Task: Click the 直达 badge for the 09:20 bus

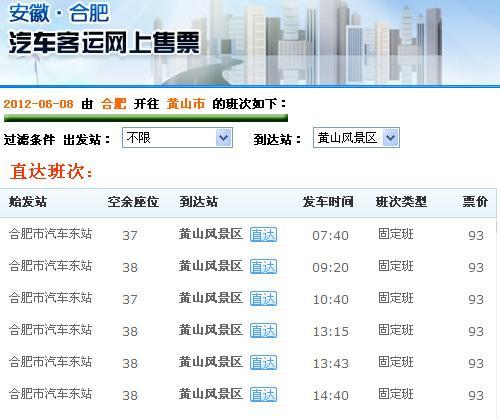Action: [x=263, y=267]
